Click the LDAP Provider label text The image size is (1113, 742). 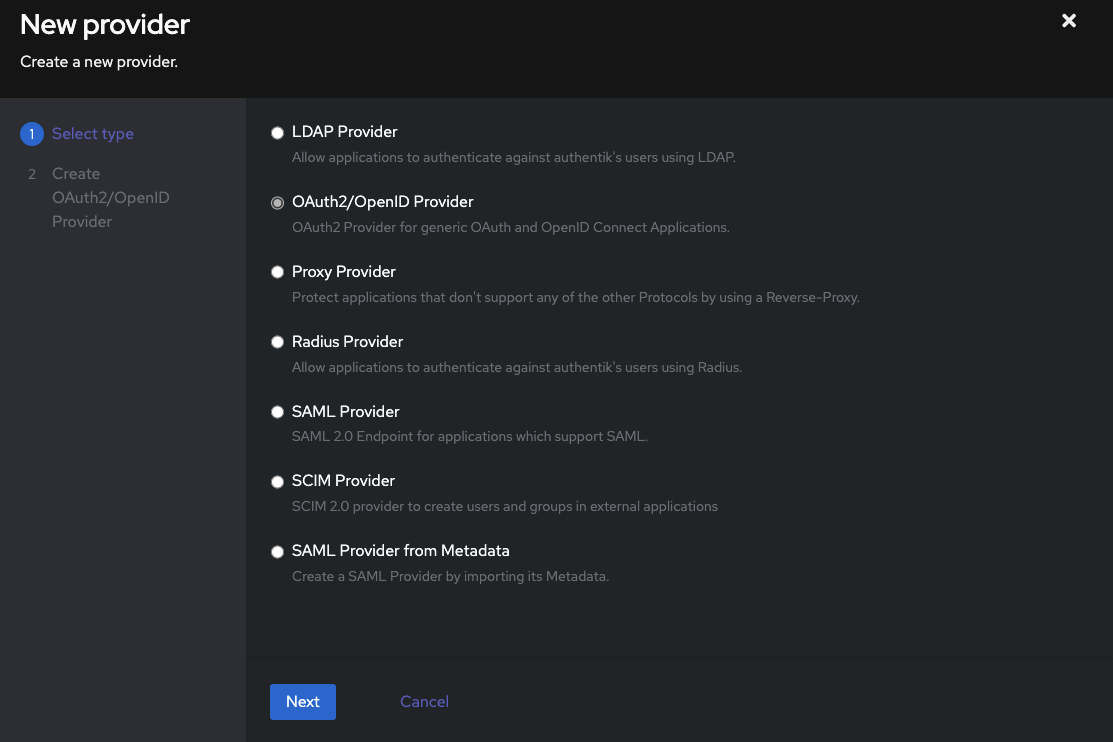[x=344, y=131]
